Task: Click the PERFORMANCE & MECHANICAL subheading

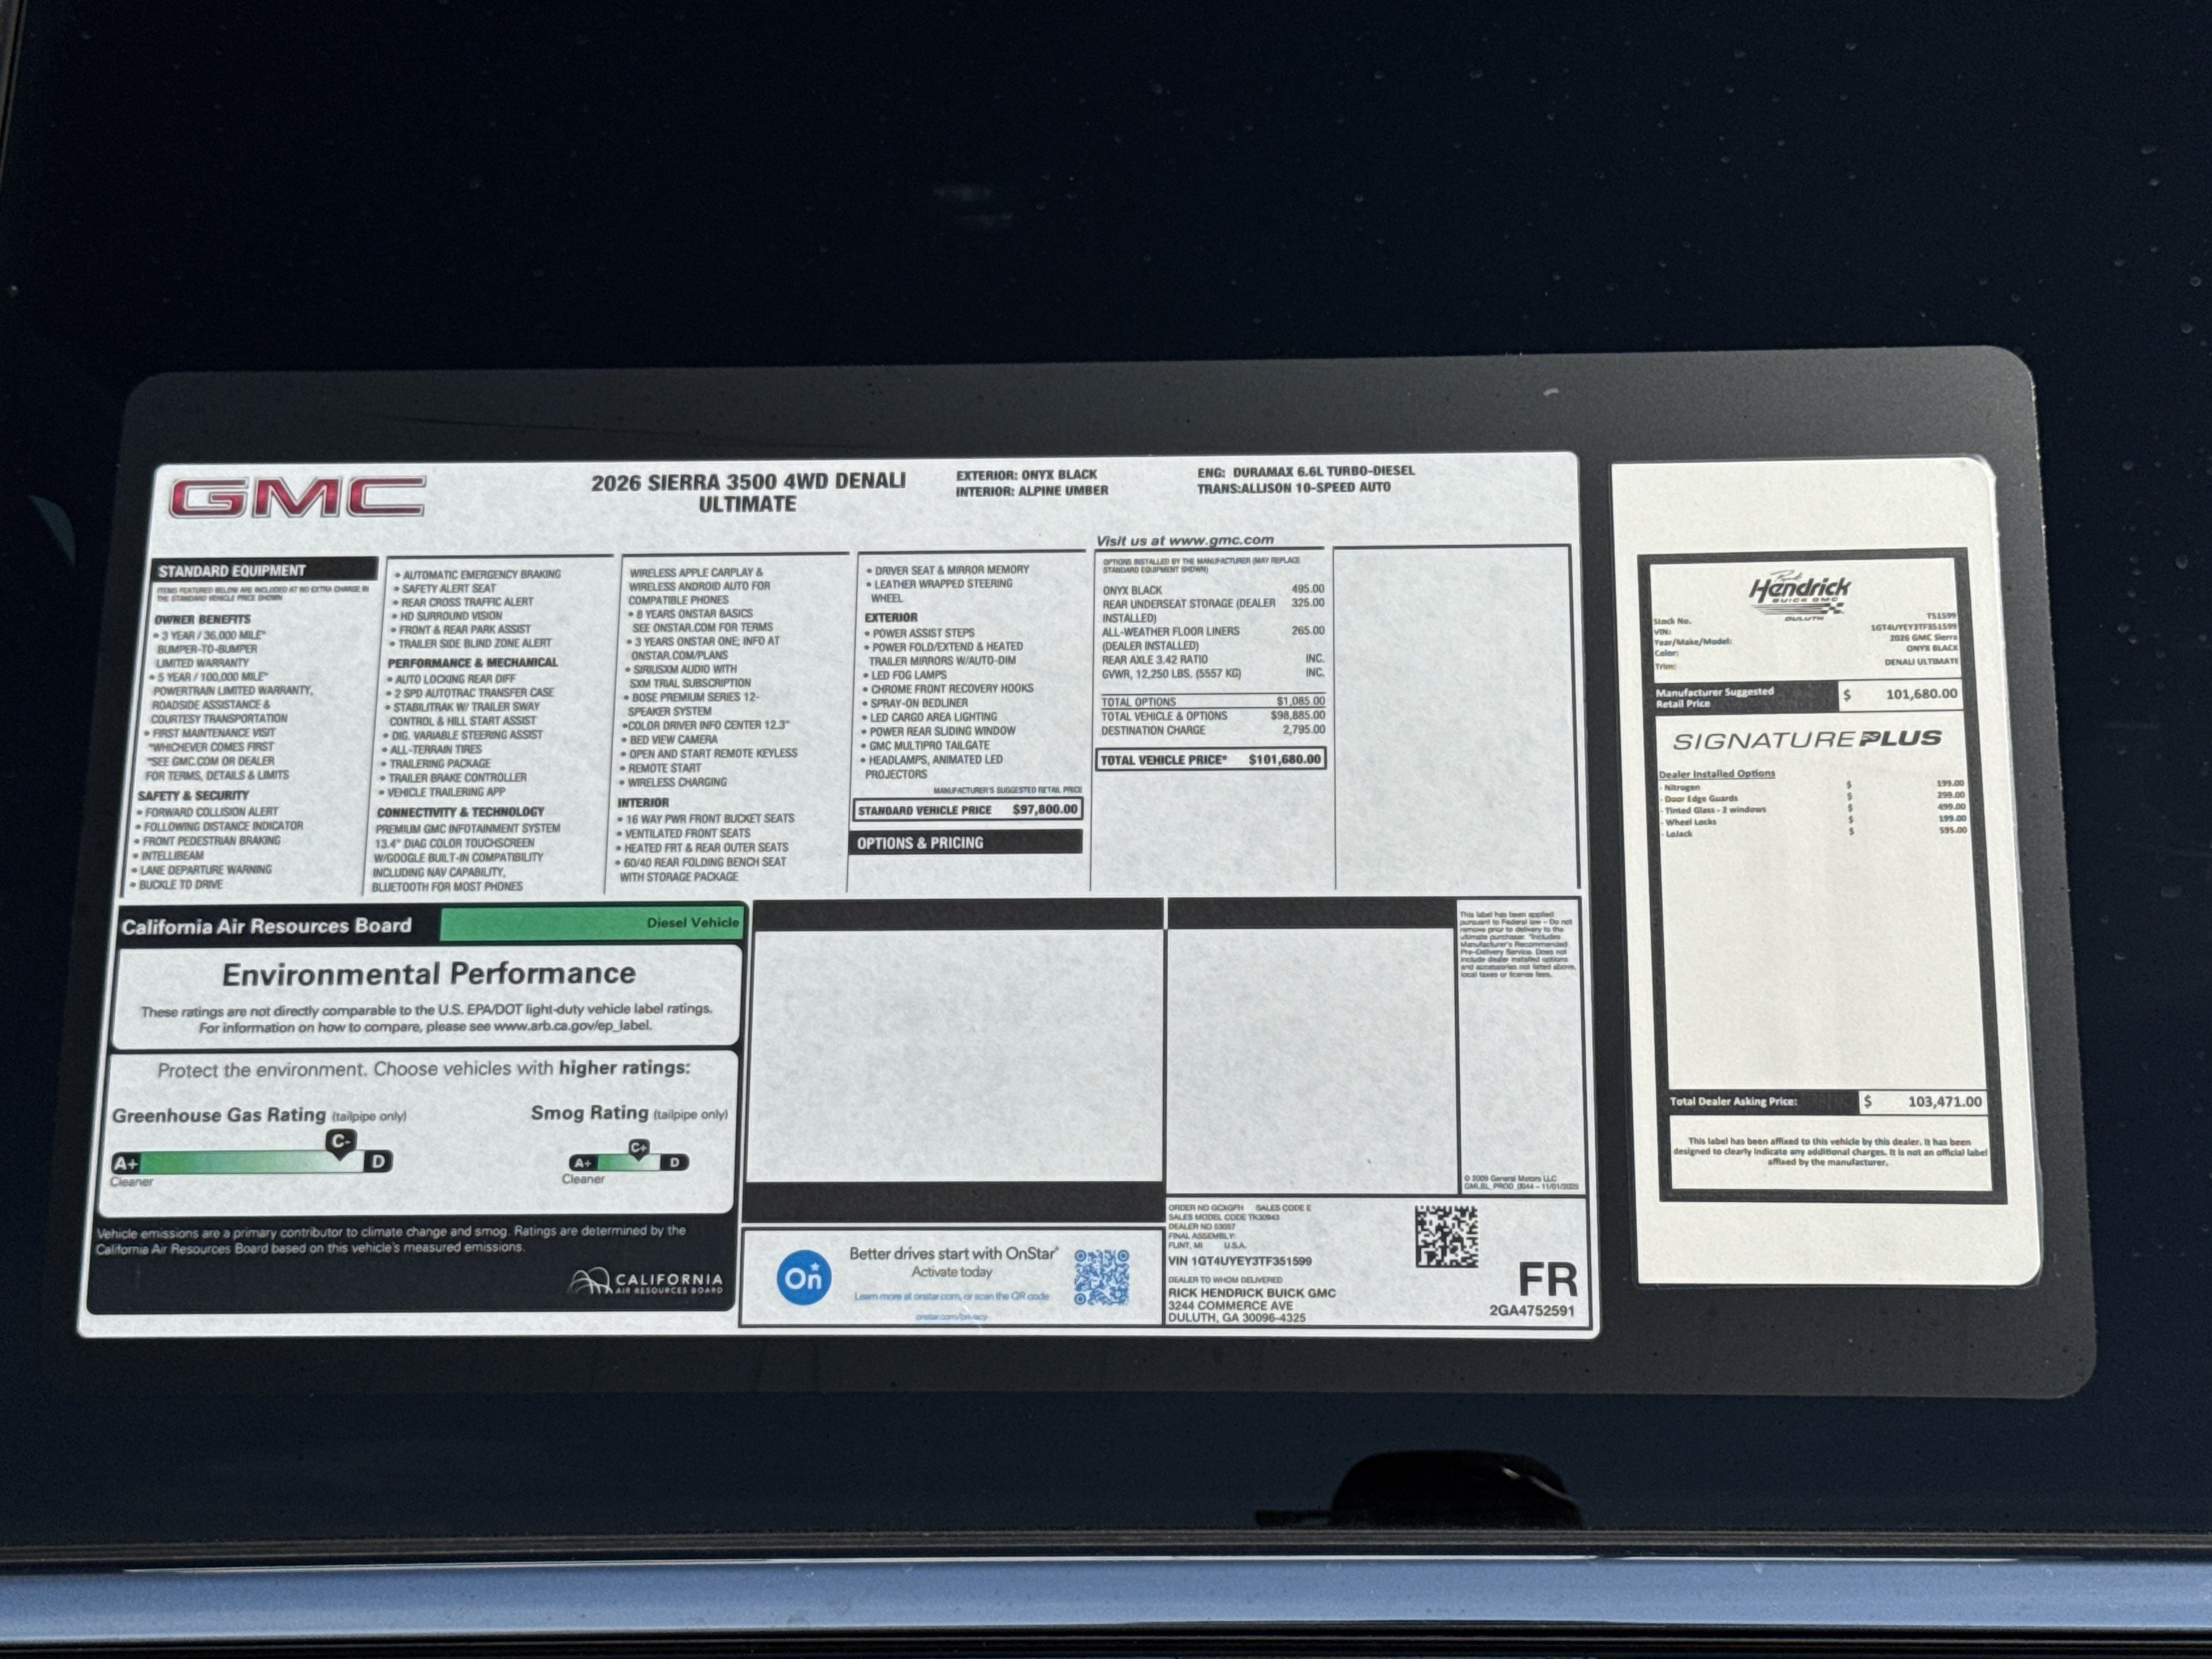Action: 473,662
